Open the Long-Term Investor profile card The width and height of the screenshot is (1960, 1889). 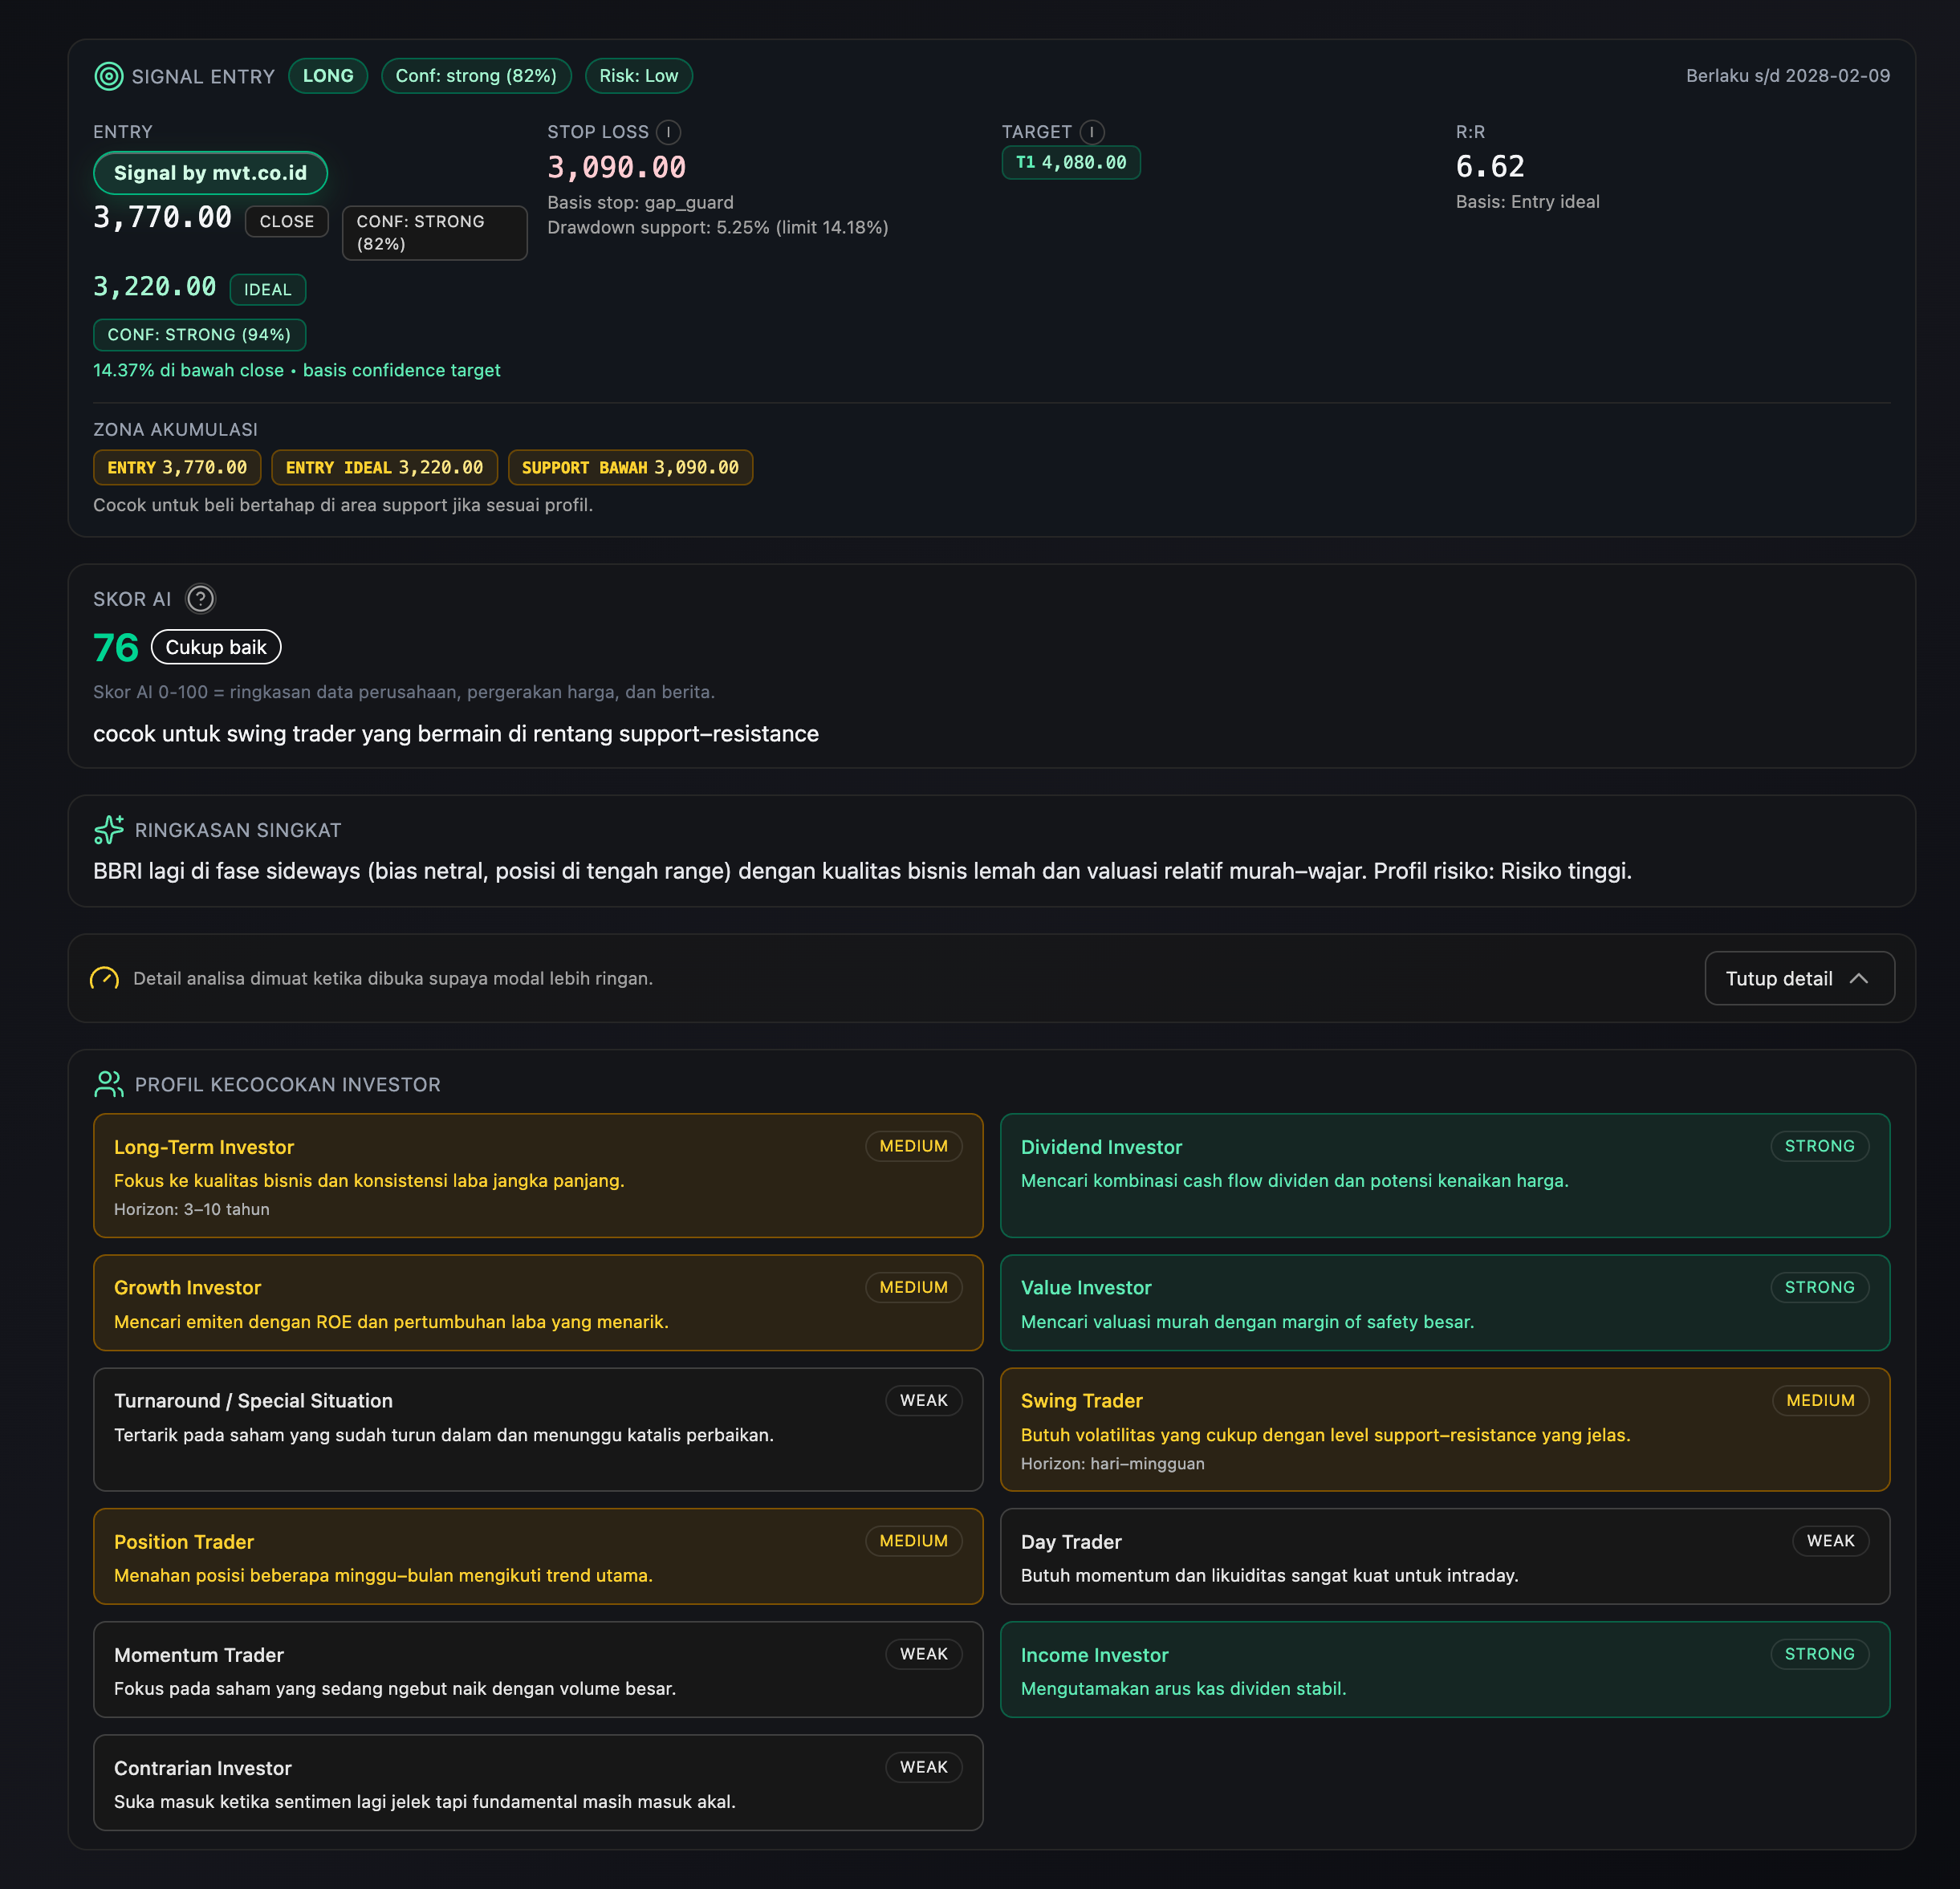[537, 1175]
